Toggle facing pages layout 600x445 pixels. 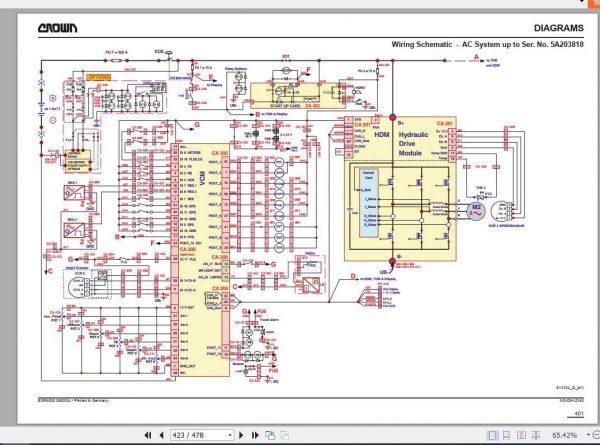coord(521,435)
